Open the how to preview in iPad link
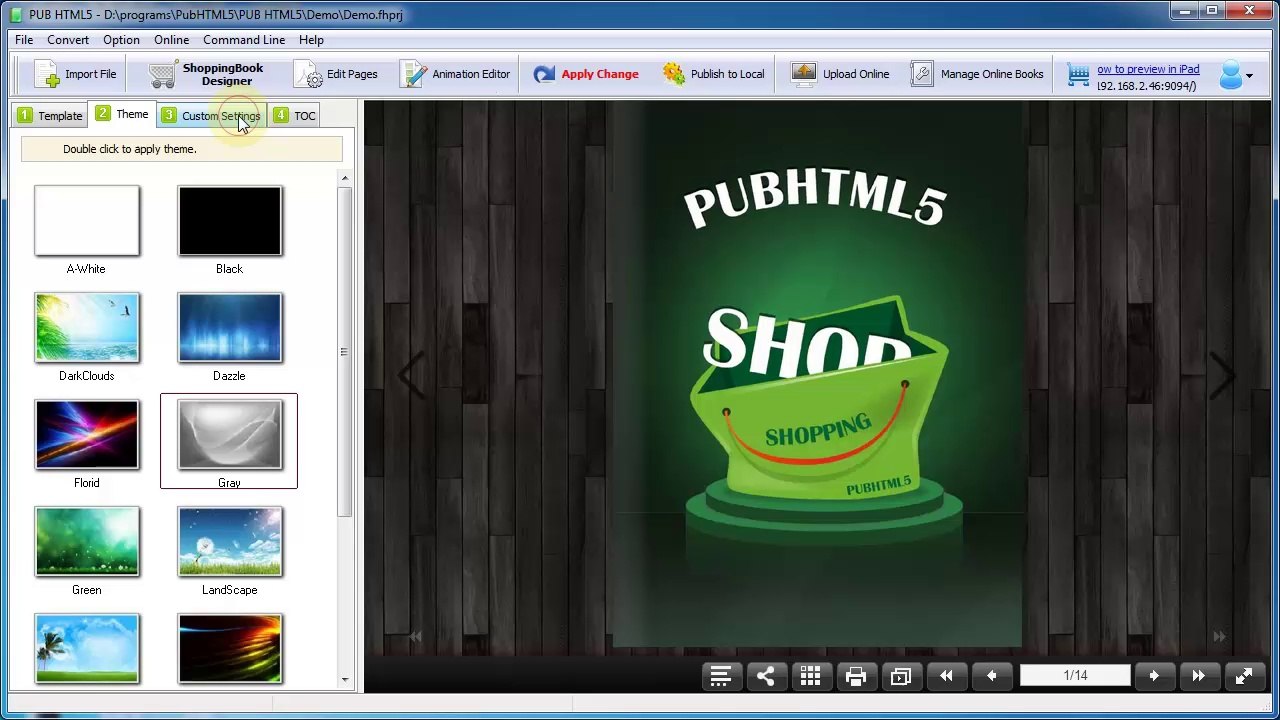Image resolution: width=1280 pixels, height=720 pixels. coord(1148,69)
